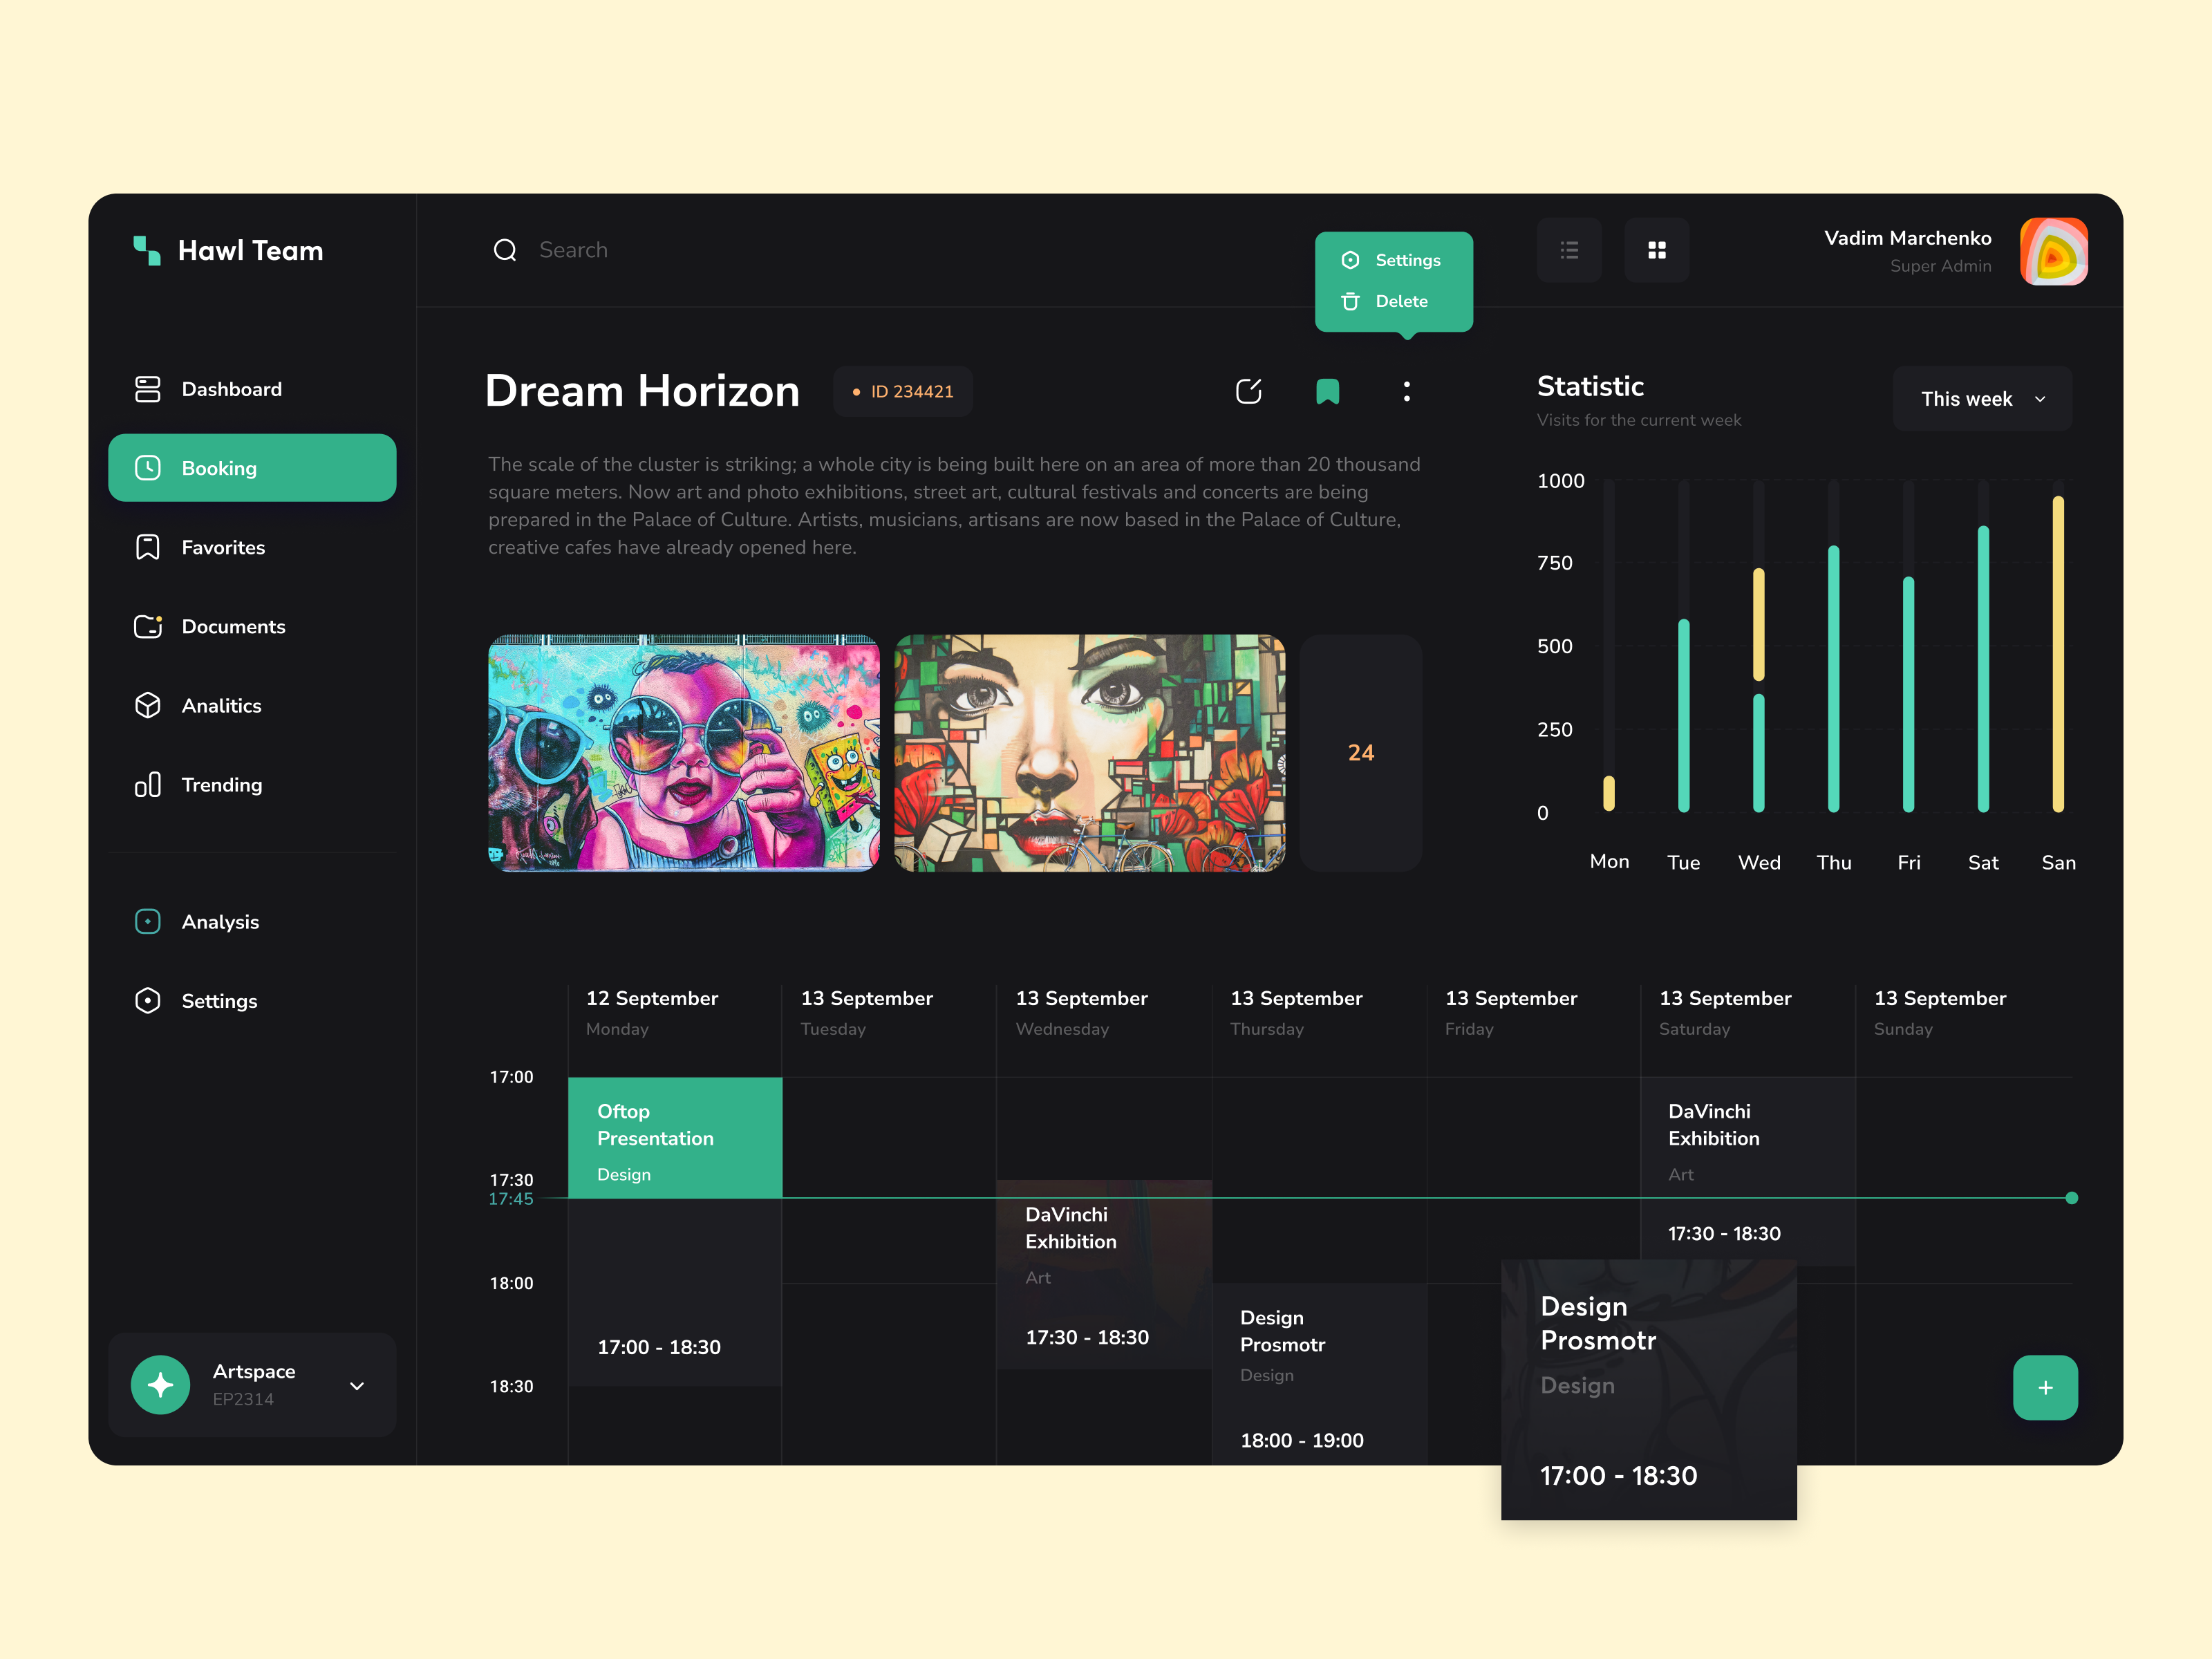Click the search magnifier icon
Screen dimensions: 2212x1659
click(505, 250)
